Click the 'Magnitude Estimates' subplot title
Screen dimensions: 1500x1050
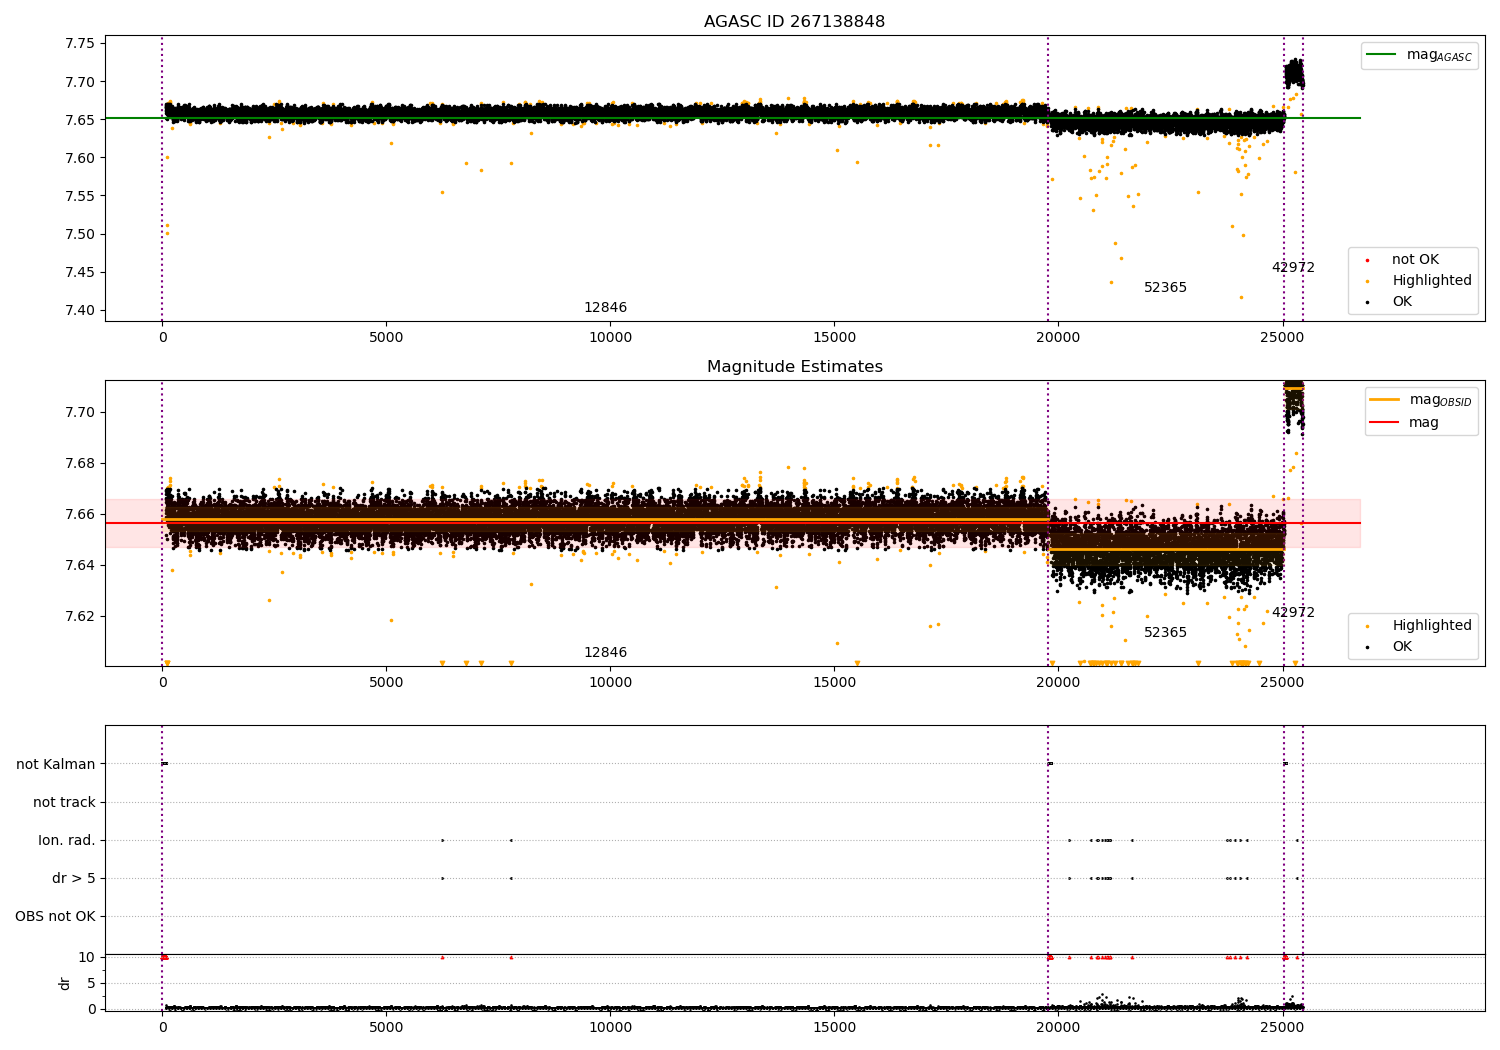coord(794,367)
